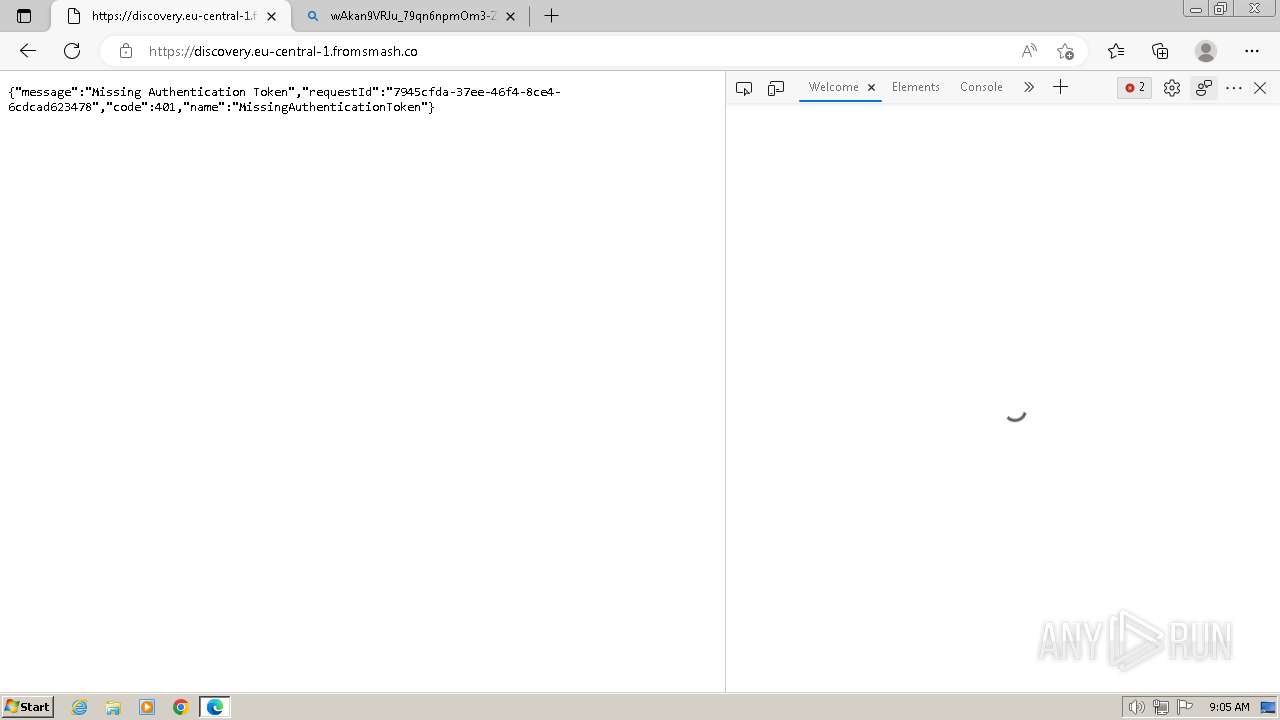Open the DevTools Elements tab
Viewport: 1280px width, 720px height.
915,87
